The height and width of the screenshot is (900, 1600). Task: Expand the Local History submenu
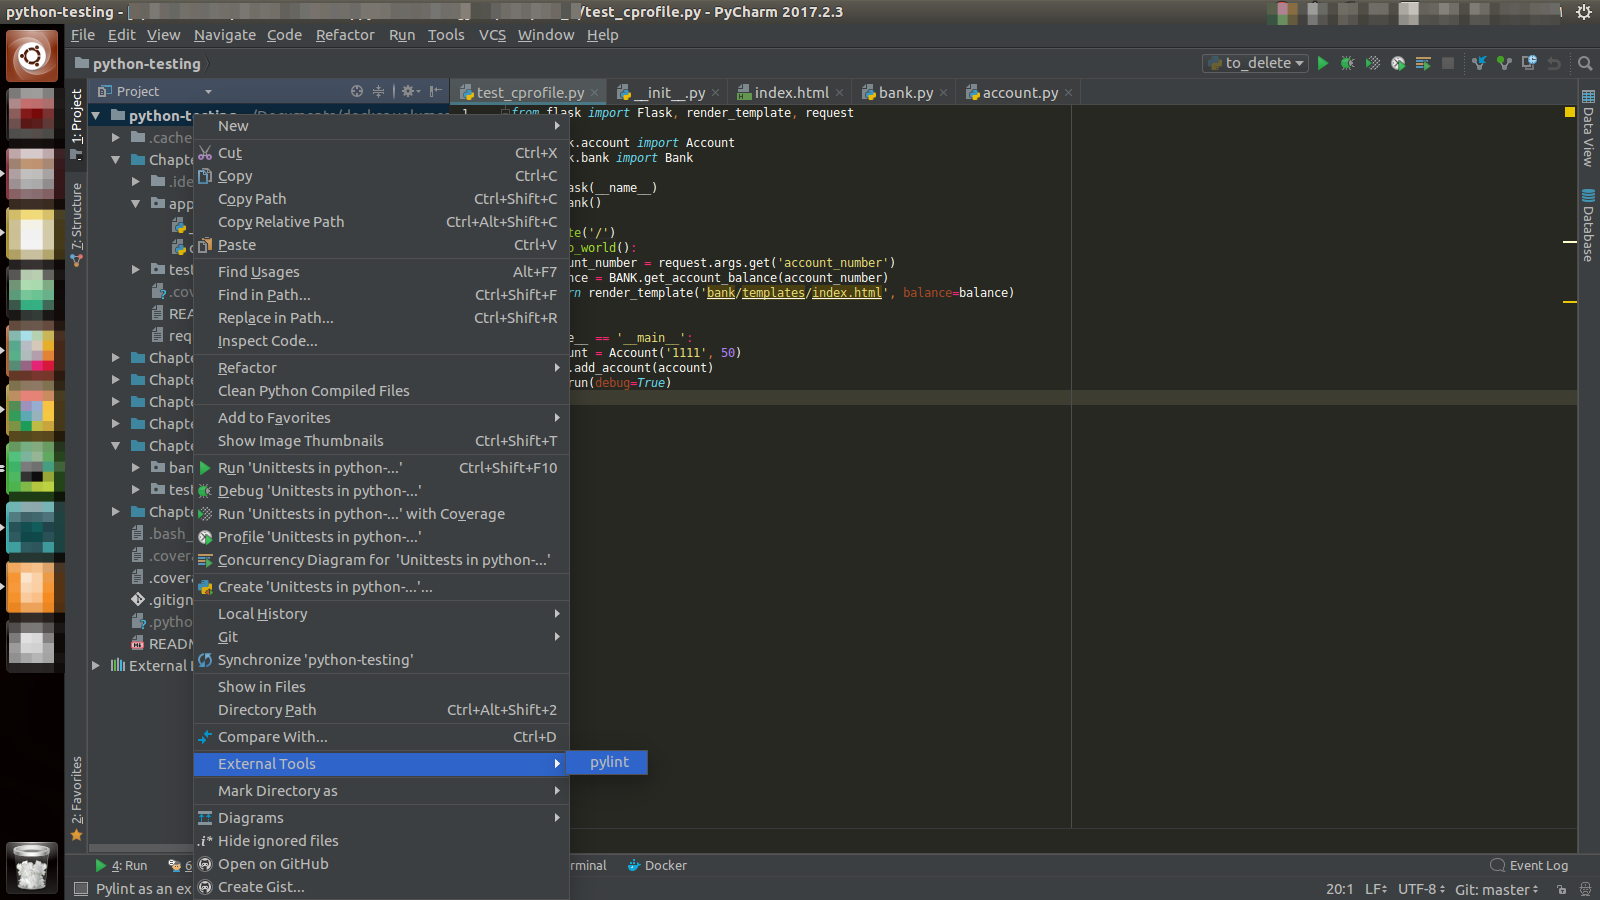pyautogui.click(x=381, y=614)
